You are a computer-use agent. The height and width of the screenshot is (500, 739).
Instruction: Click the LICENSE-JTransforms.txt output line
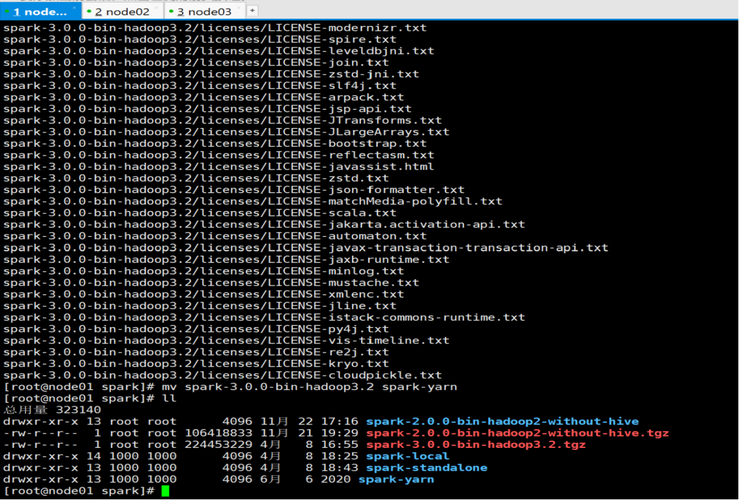tap(222, 121)
